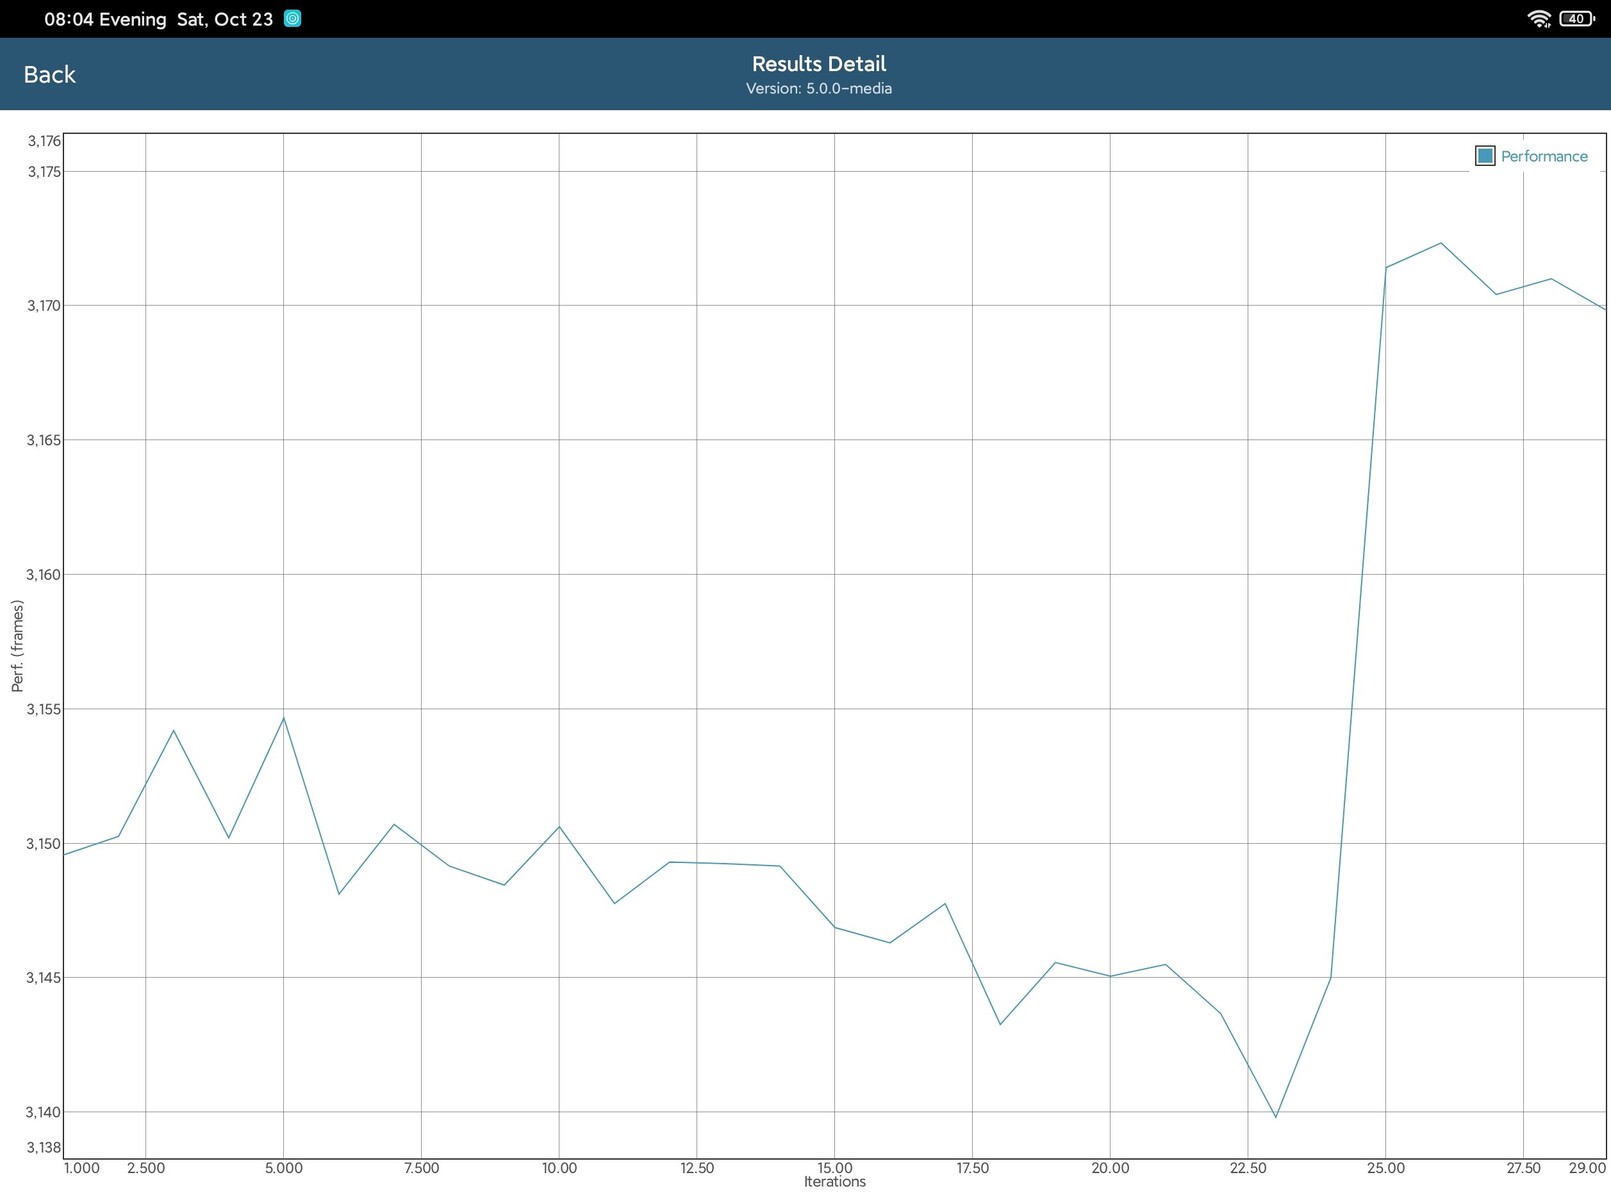
Task: Click the Sat, Oct 23 date text
Action: click(x=225, y=20)
